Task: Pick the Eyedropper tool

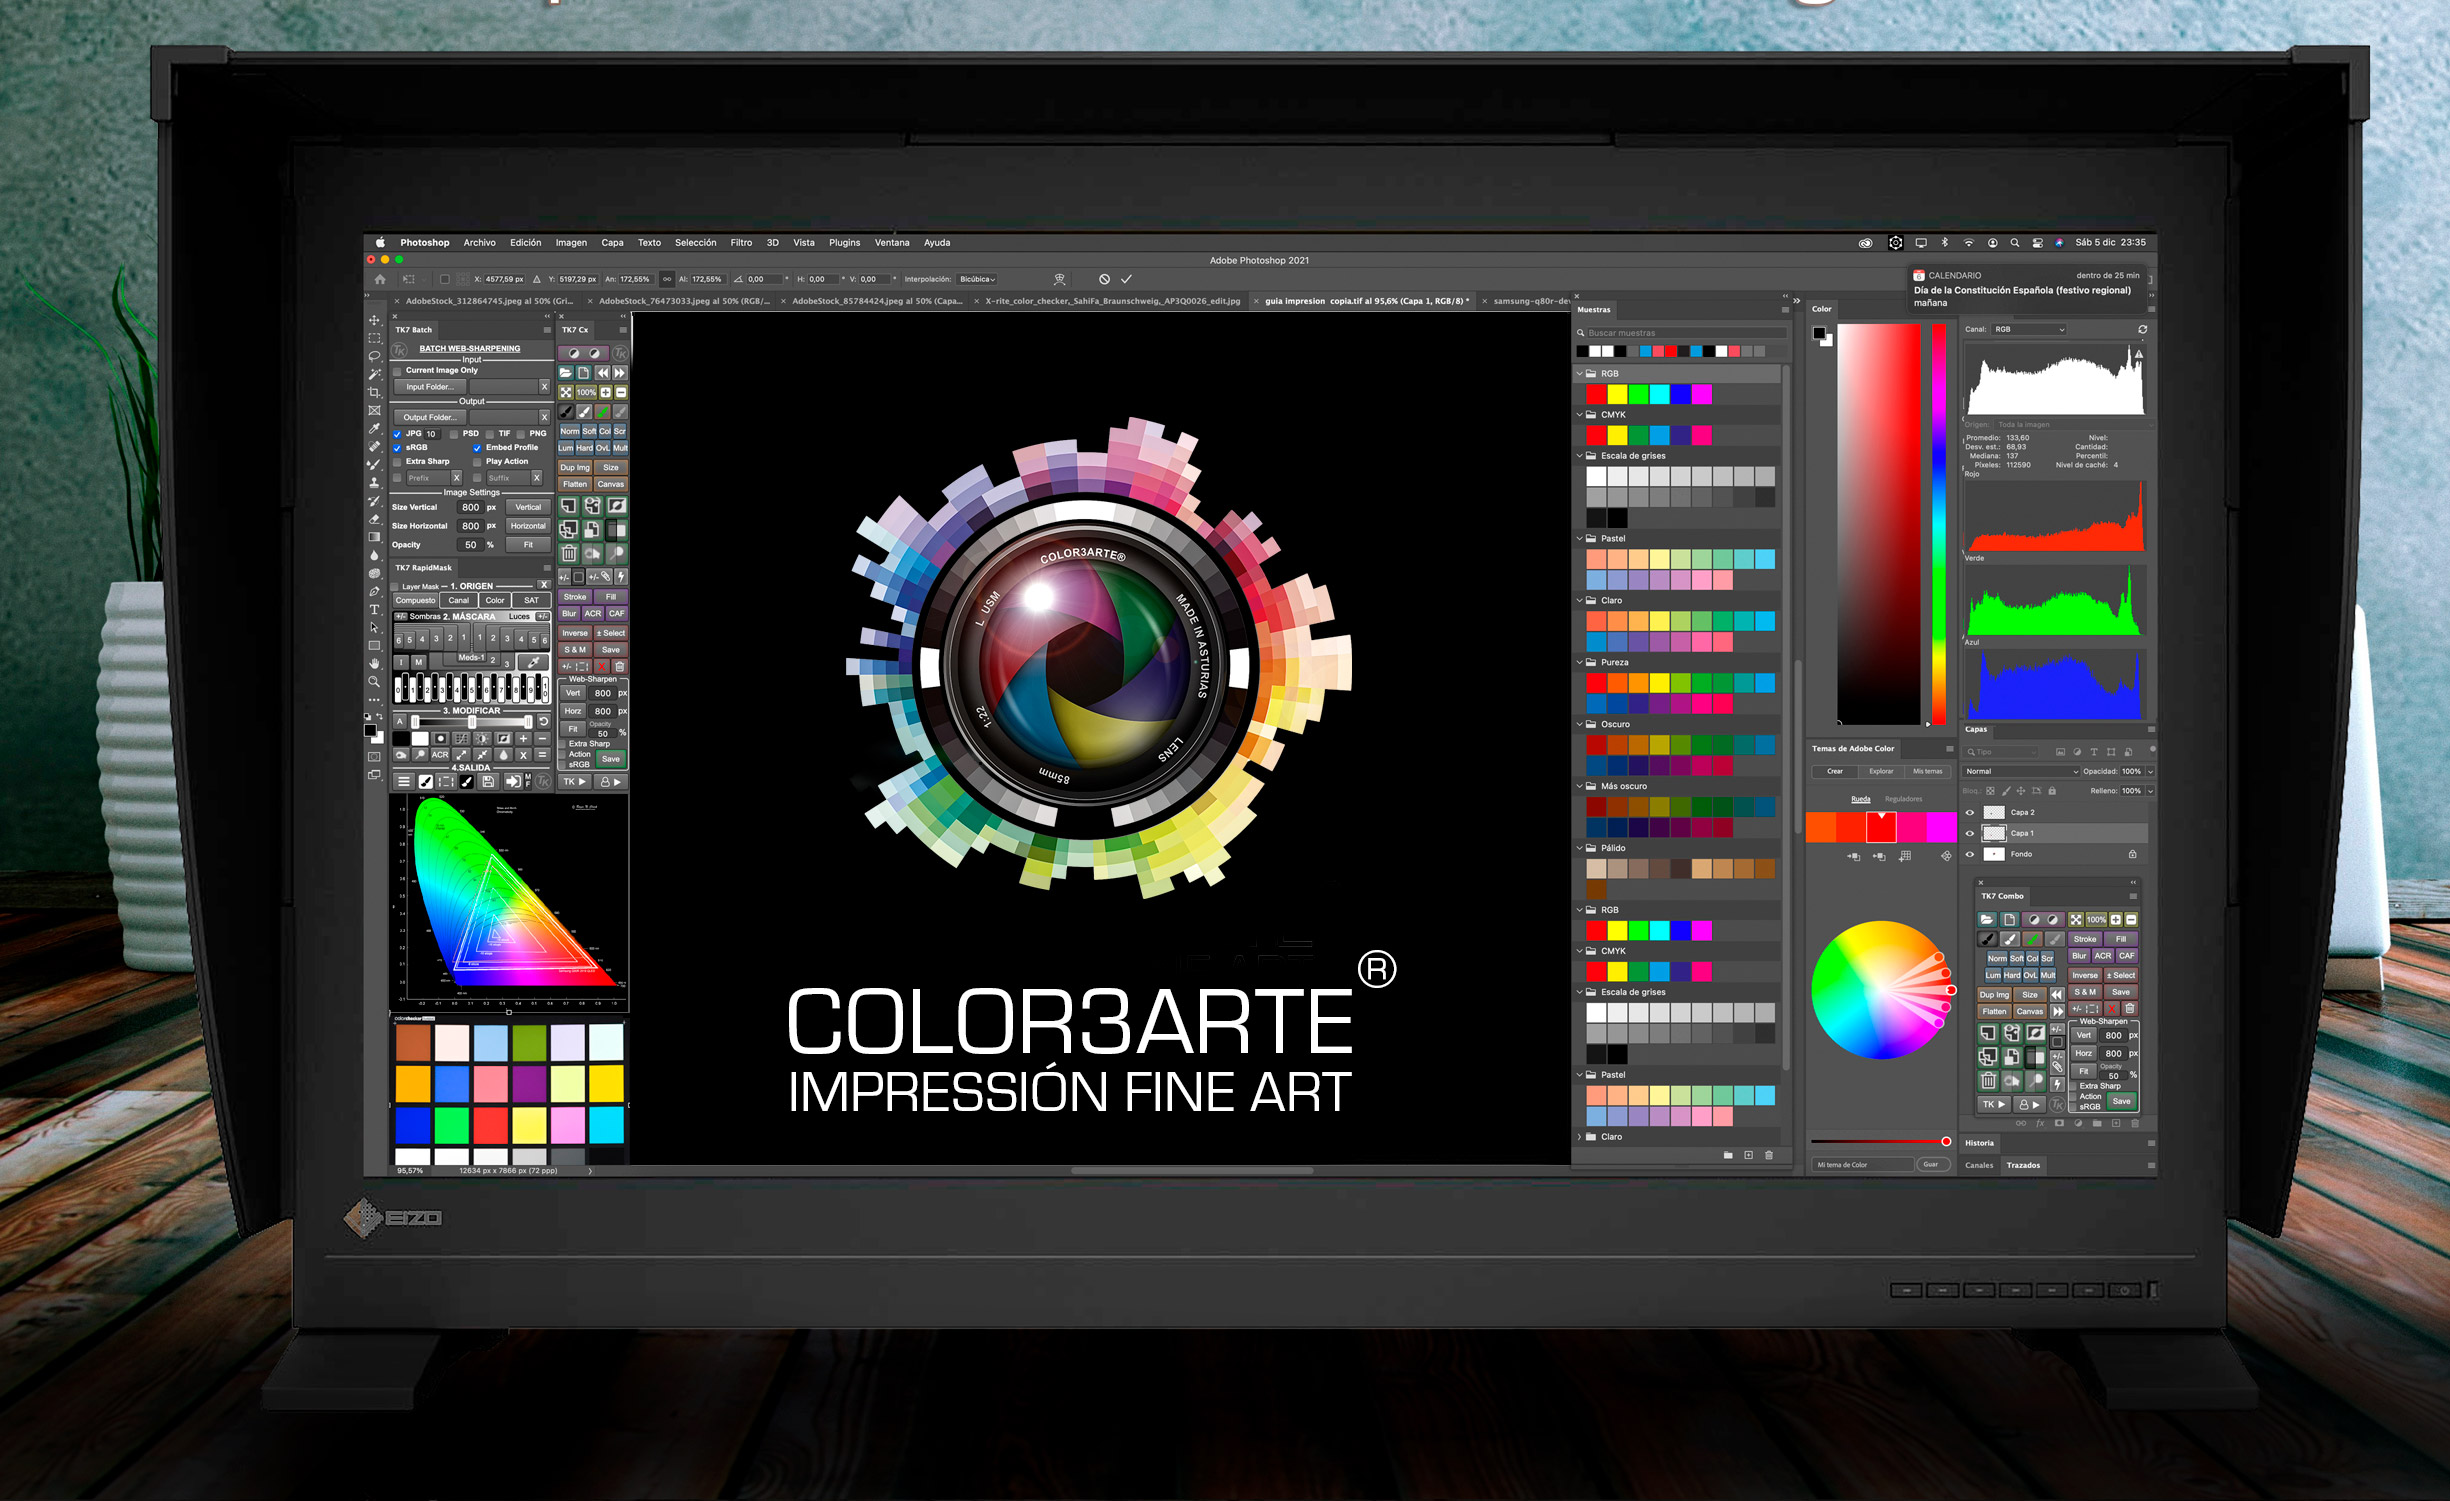Action: 375,428
